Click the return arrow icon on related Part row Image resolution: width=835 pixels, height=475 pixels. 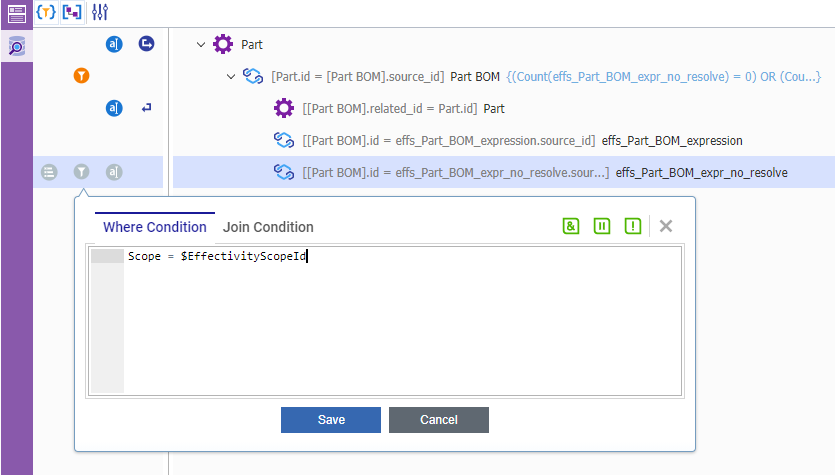tap(146, 108)
